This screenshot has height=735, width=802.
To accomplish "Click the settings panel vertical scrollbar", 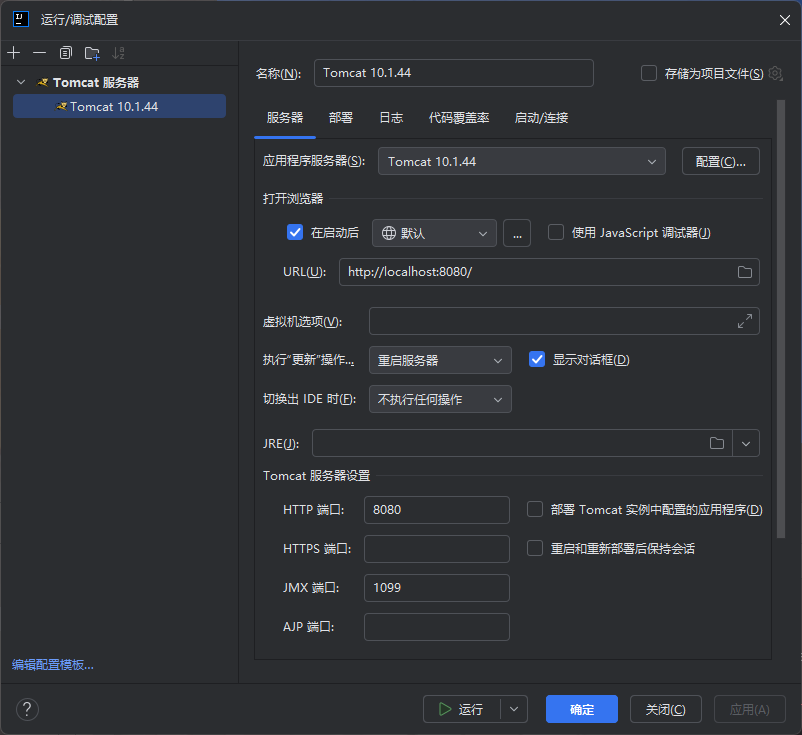I will click(781, 319).
